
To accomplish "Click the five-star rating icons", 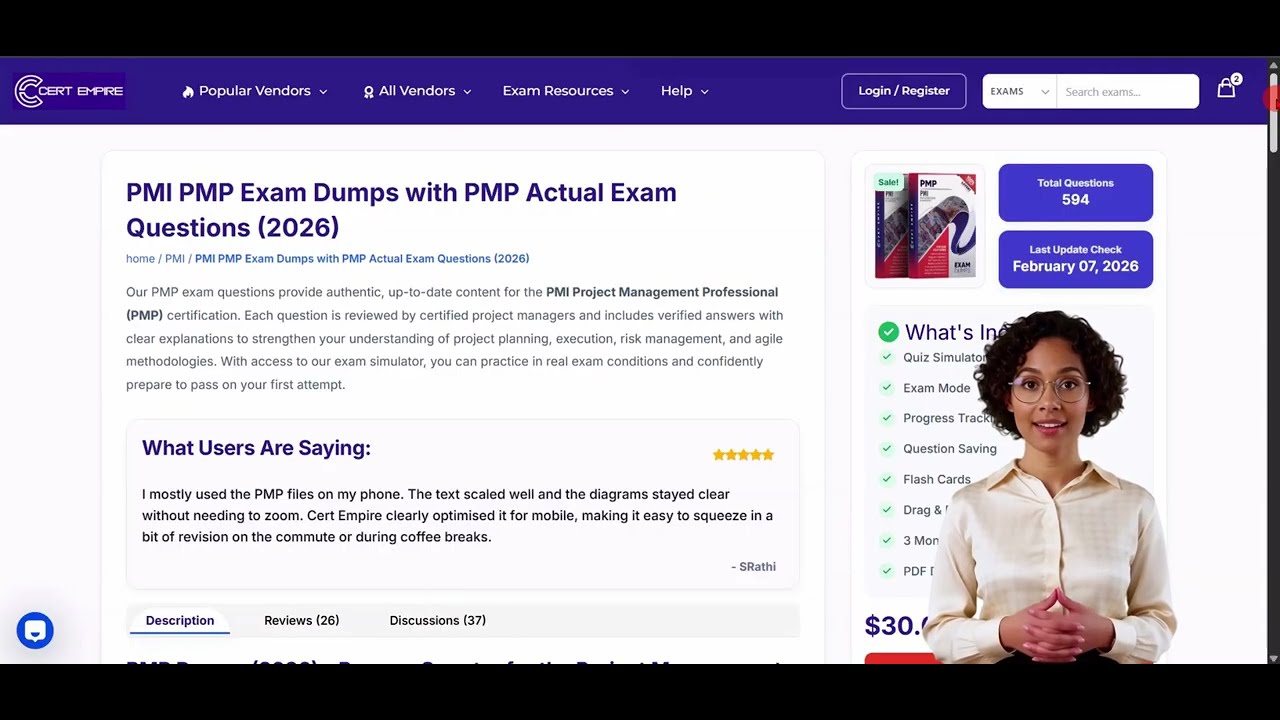I will click(743, 455).
